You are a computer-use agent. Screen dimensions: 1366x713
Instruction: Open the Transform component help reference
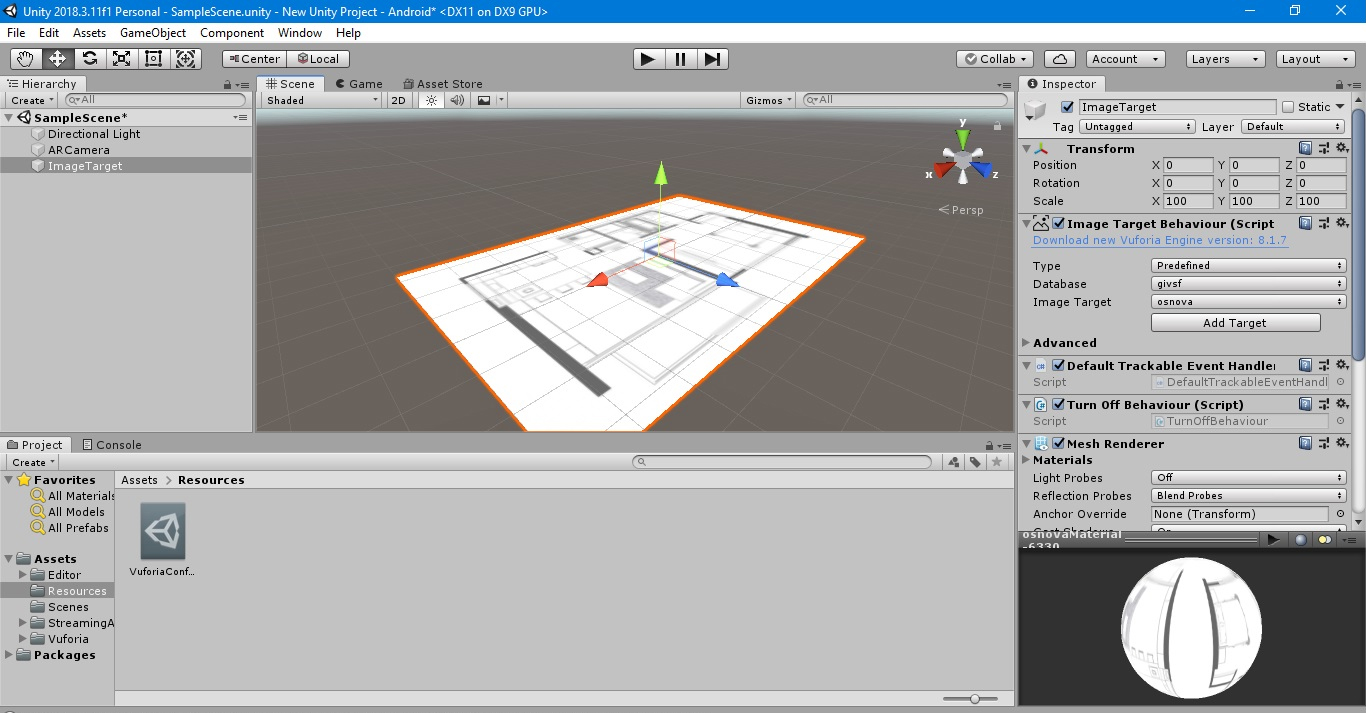(1305, 148)
